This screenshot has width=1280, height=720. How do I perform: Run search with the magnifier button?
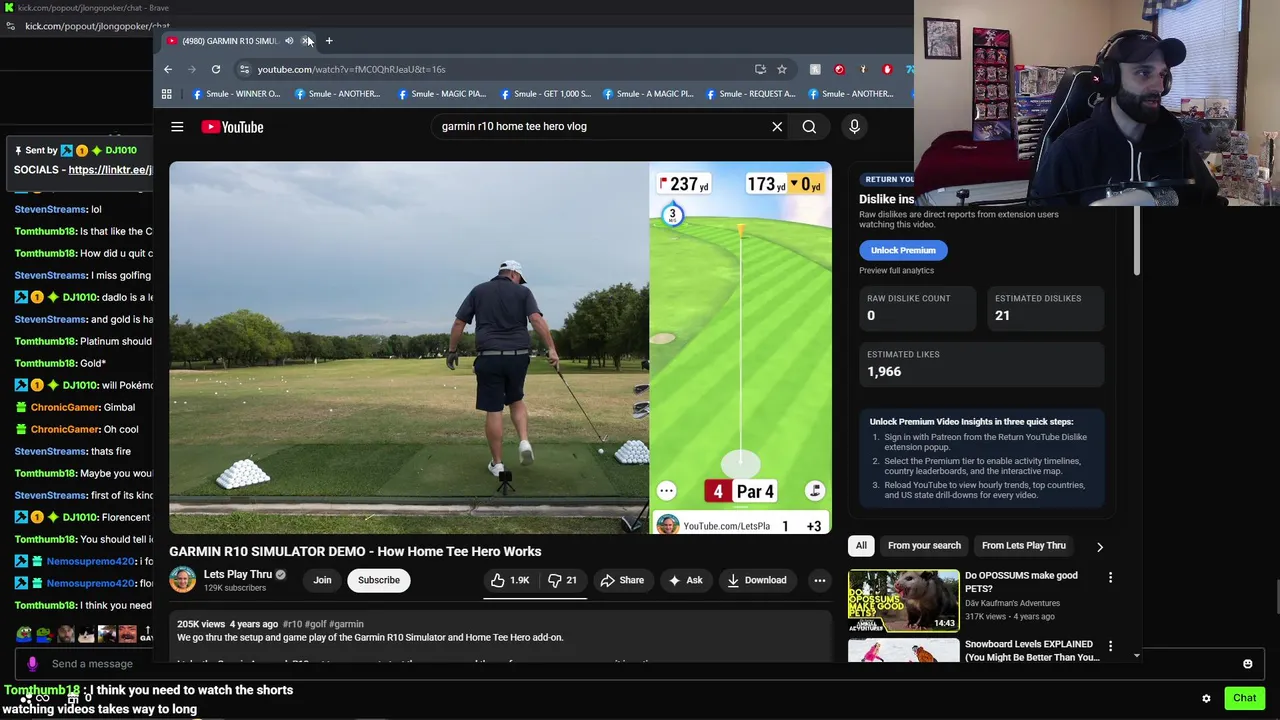809,127
